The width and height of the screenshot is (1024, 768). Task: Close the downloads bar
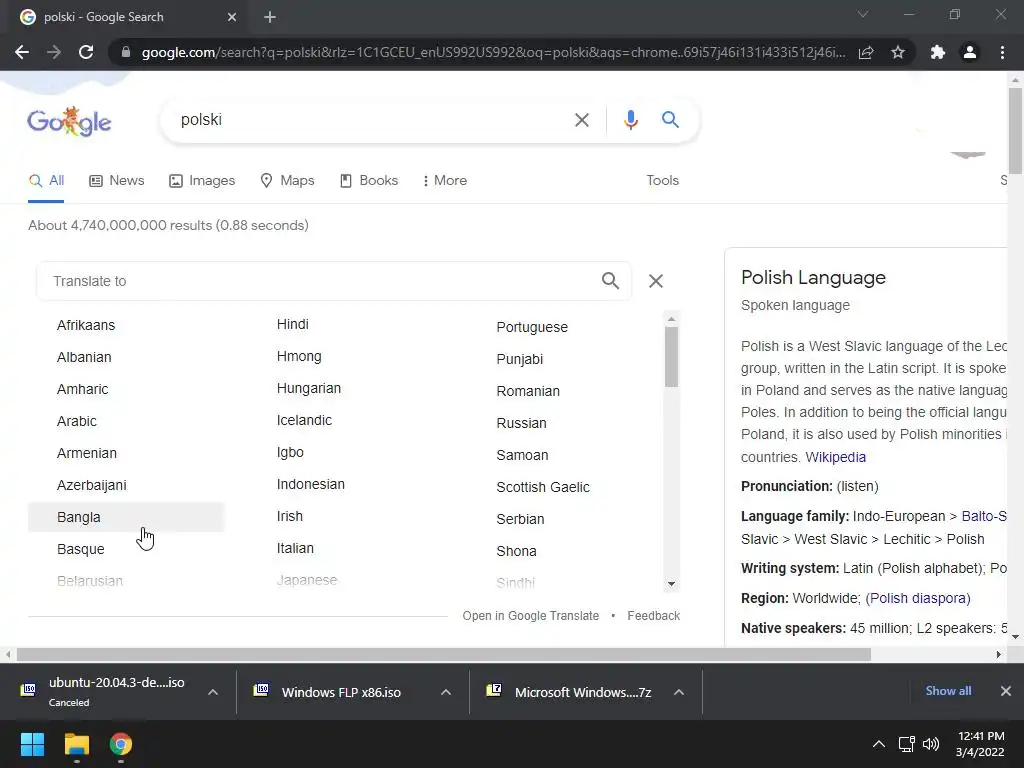point(1006,691)
